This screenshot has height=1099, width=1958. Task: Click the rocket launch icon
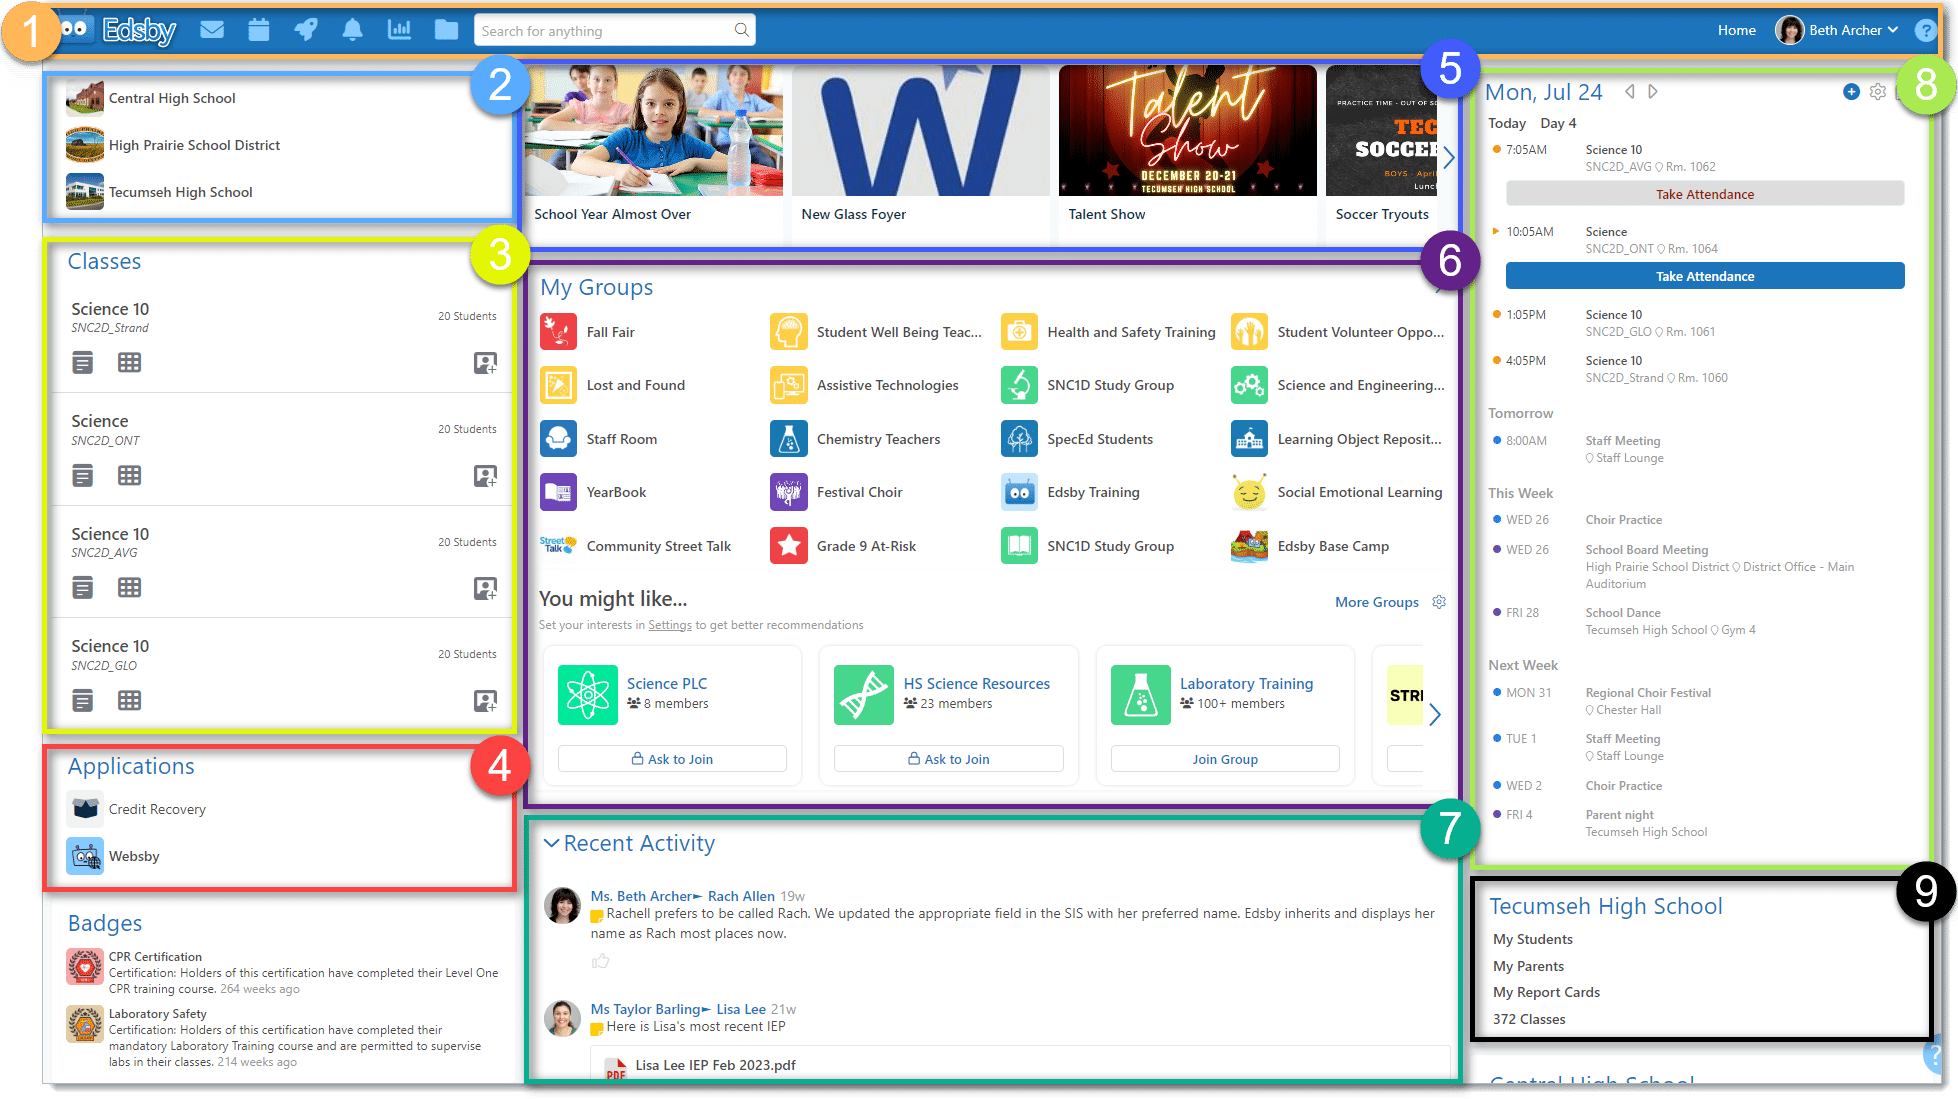(306, 30)
